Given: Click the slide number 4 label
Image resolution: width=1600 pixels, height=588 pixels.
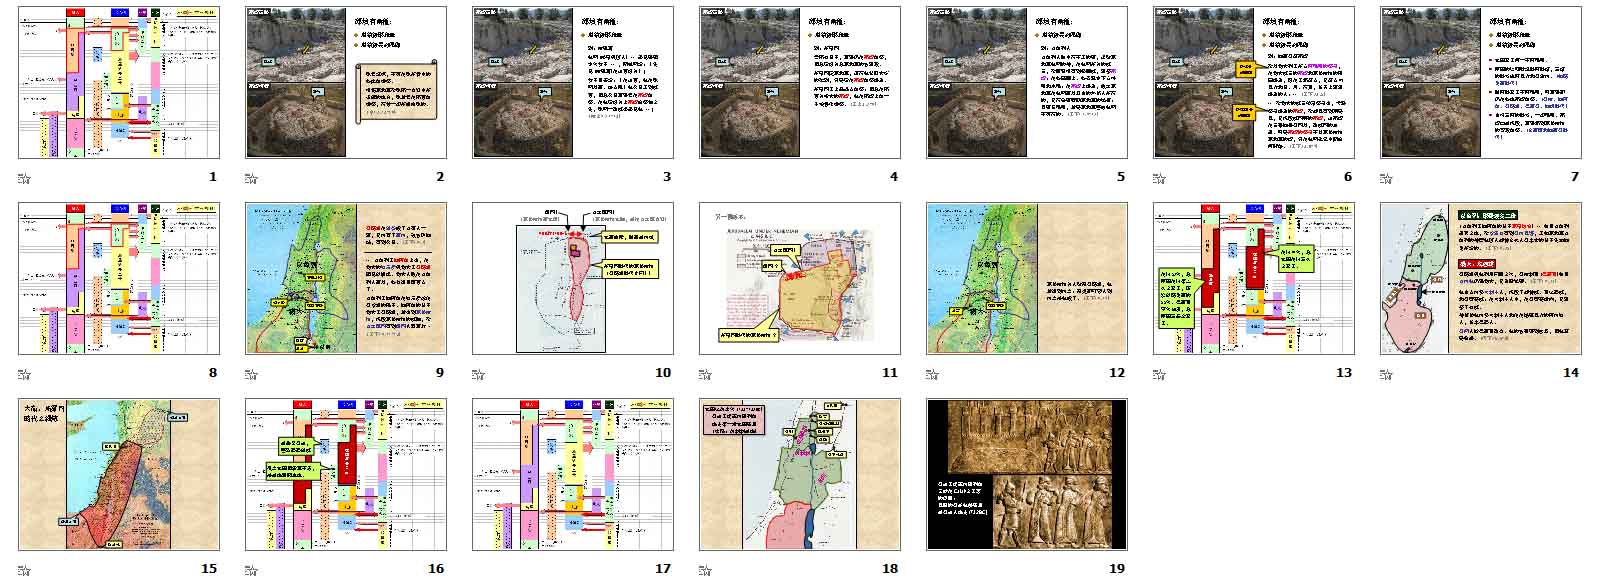Looking at the screenshot, I should pyautogui.click(x=894, y=177).
